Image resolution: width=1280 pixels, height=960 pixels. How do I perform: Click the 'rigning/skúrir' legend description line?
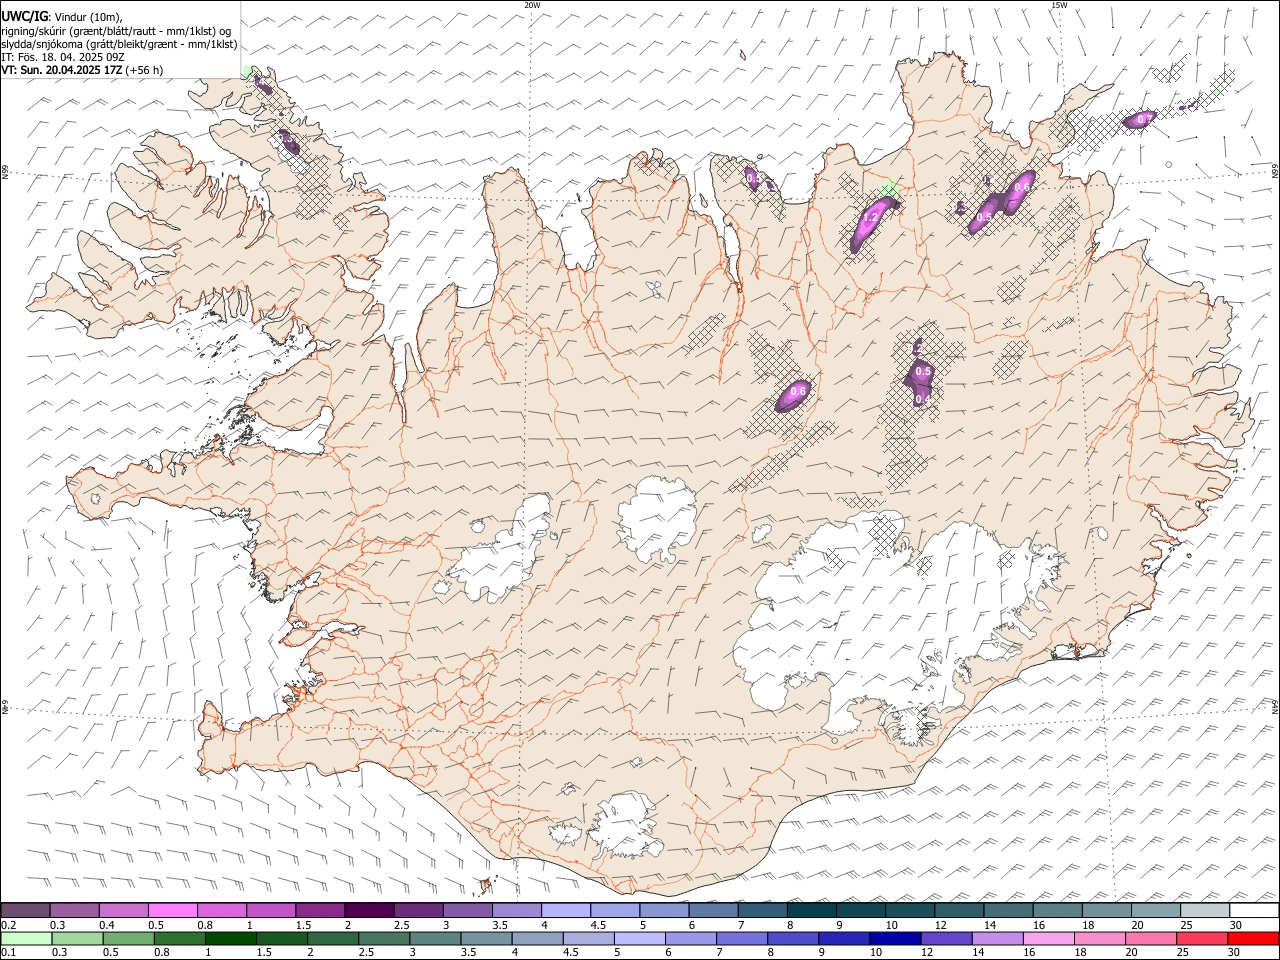(117, 31)
